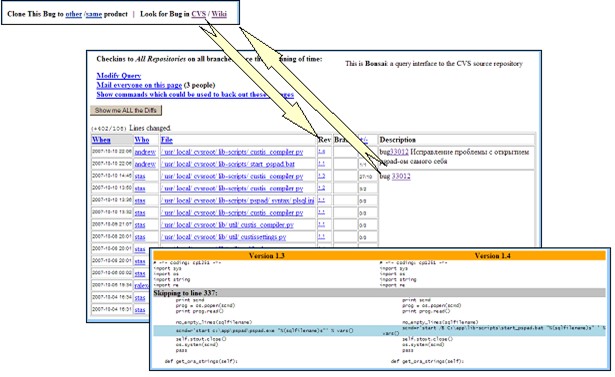Open bug 33012 link in second description
Viewport: 615px width, 377px height.
click(401, 176)
